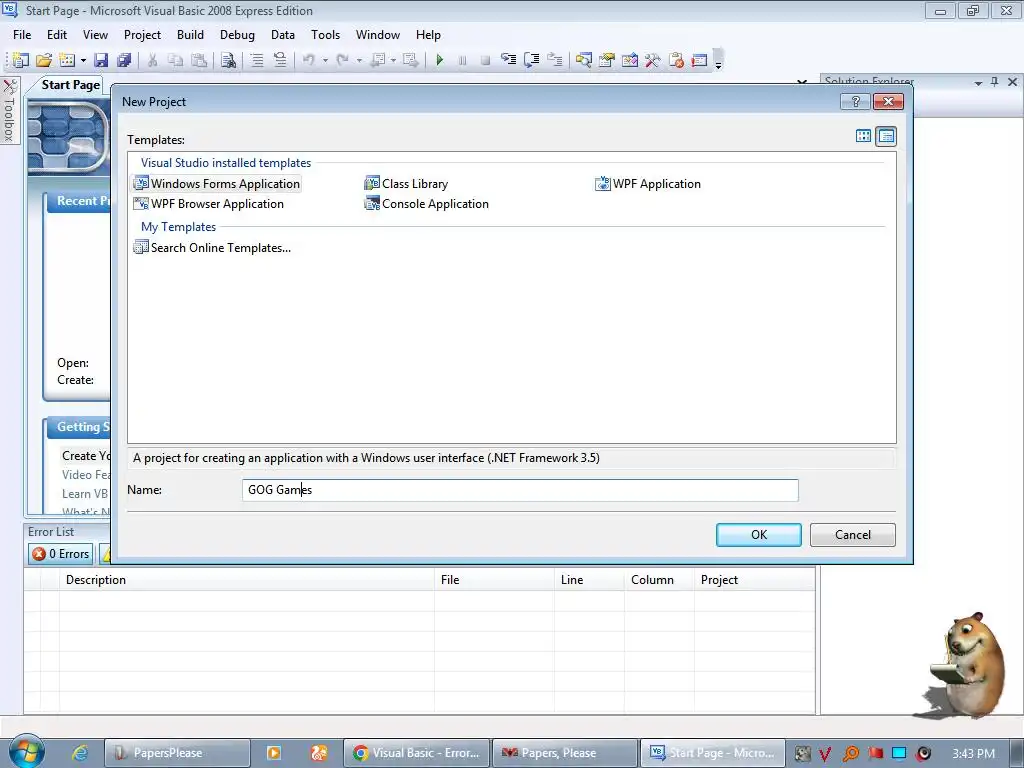
Task: Click the Cut scissors icon
Action: pos(152,60)
